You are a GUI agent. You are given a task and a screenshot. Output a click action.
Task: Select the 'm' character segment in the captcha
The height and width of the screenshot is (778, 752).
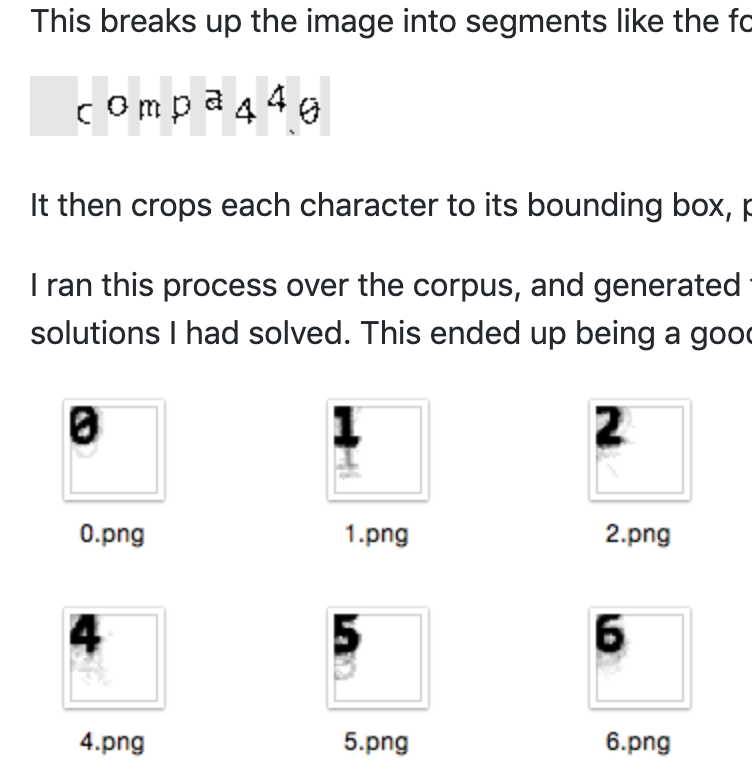(x=150, y=108)
